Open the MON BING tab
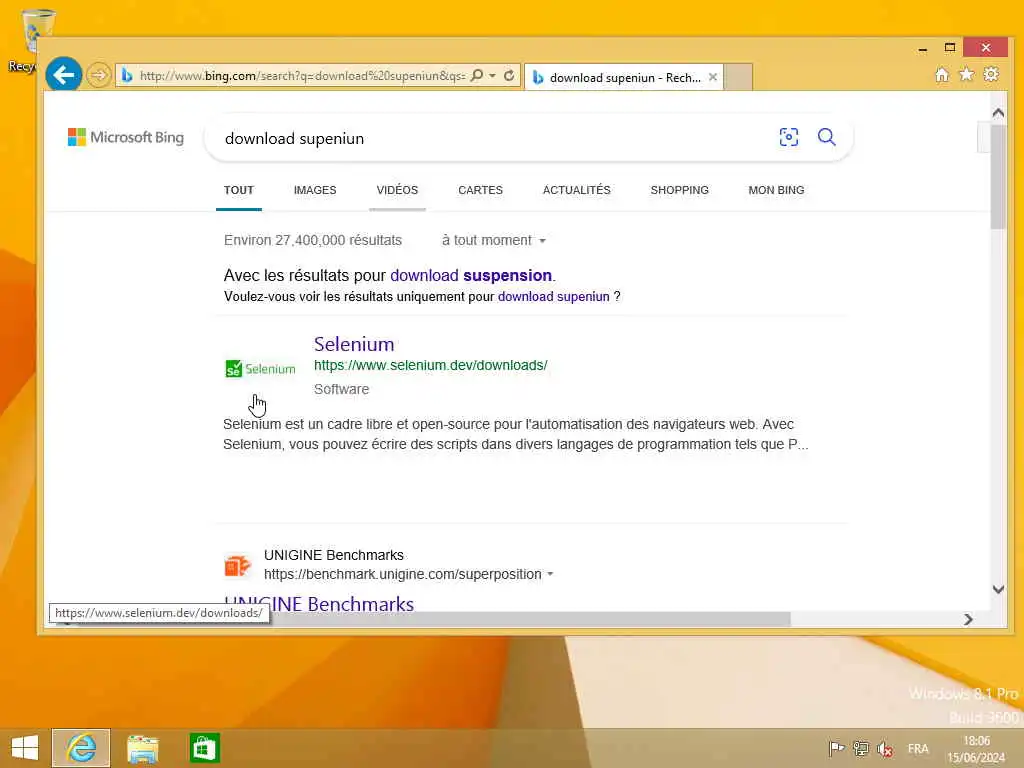The image size is (1024, 768). pyautogui.click(x=776, y=190)
